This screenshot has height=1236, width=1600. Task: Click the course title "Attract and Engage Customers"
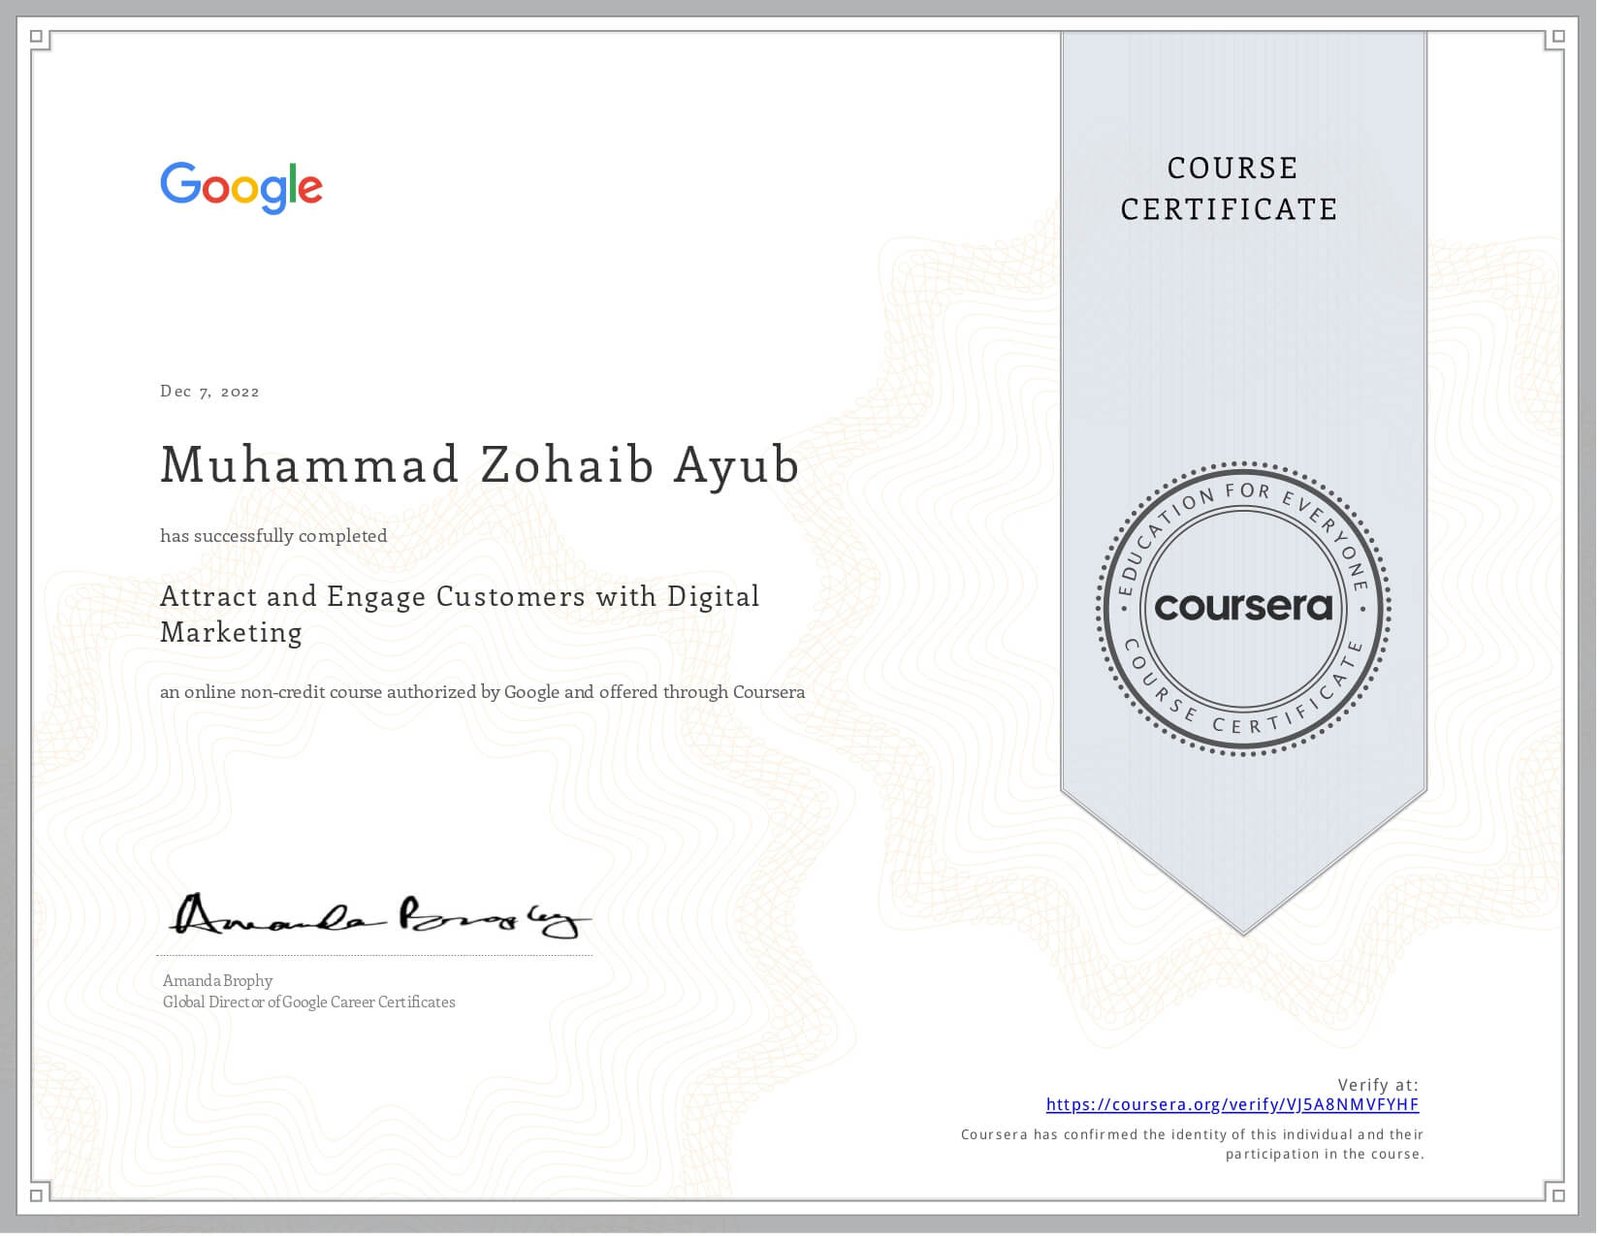460,613
